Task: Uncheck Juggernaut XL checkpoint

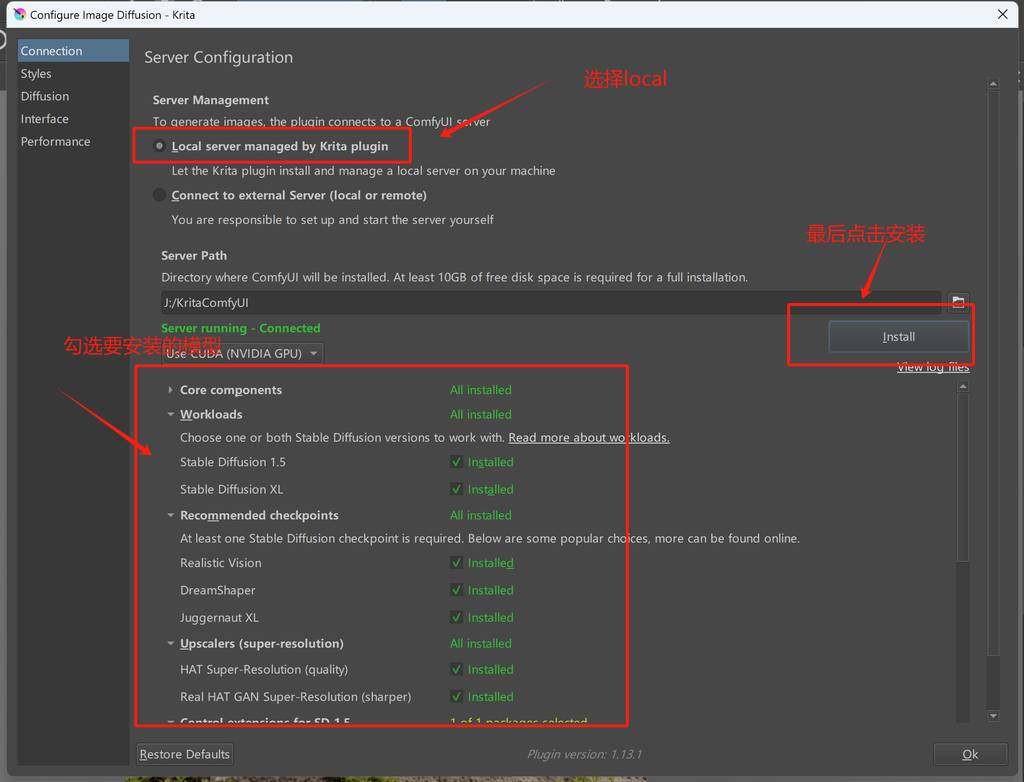Action: [456, 618]
